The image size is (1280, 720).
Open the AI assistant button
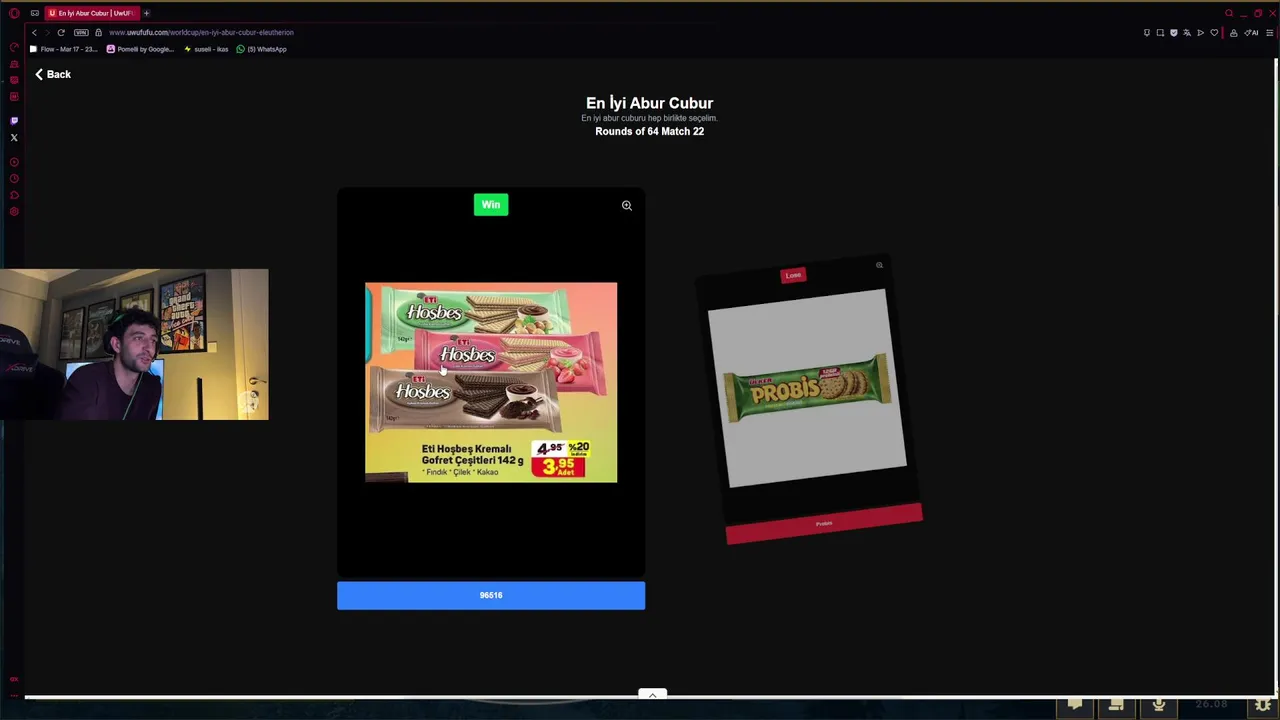1251,32
